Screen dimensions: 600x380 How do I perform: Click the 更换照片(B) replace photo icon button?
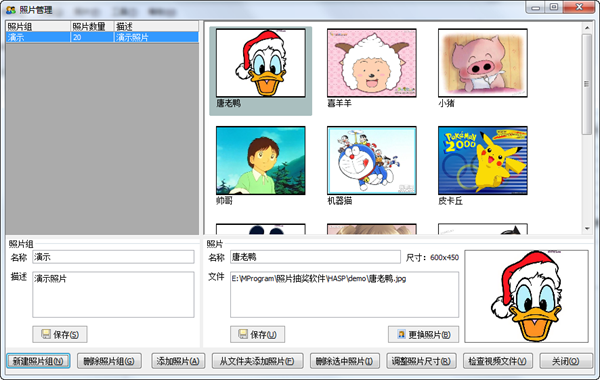tap(401, 334)
